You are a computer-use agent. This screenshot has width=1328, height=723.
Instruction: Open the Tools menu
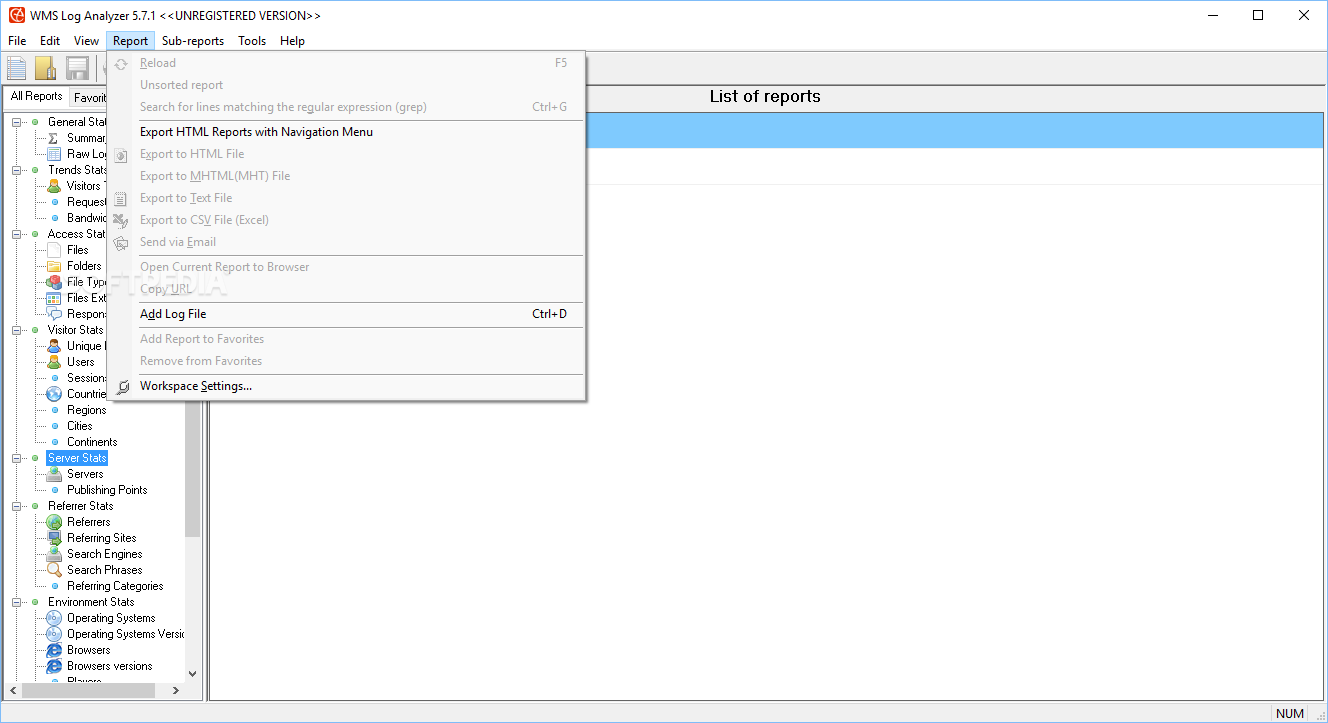click(x=252, y=41)
